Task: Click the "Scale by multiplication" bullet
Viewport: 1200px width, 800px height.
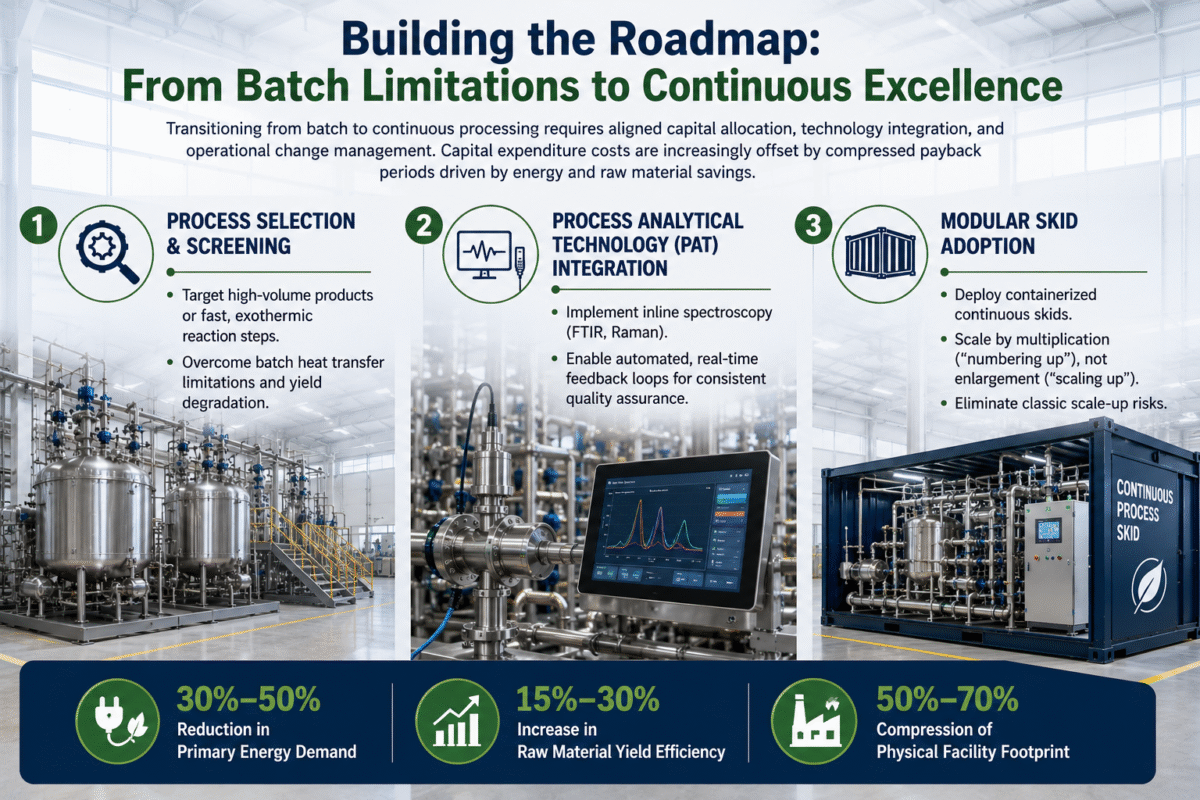Action: click(1040, 358)
